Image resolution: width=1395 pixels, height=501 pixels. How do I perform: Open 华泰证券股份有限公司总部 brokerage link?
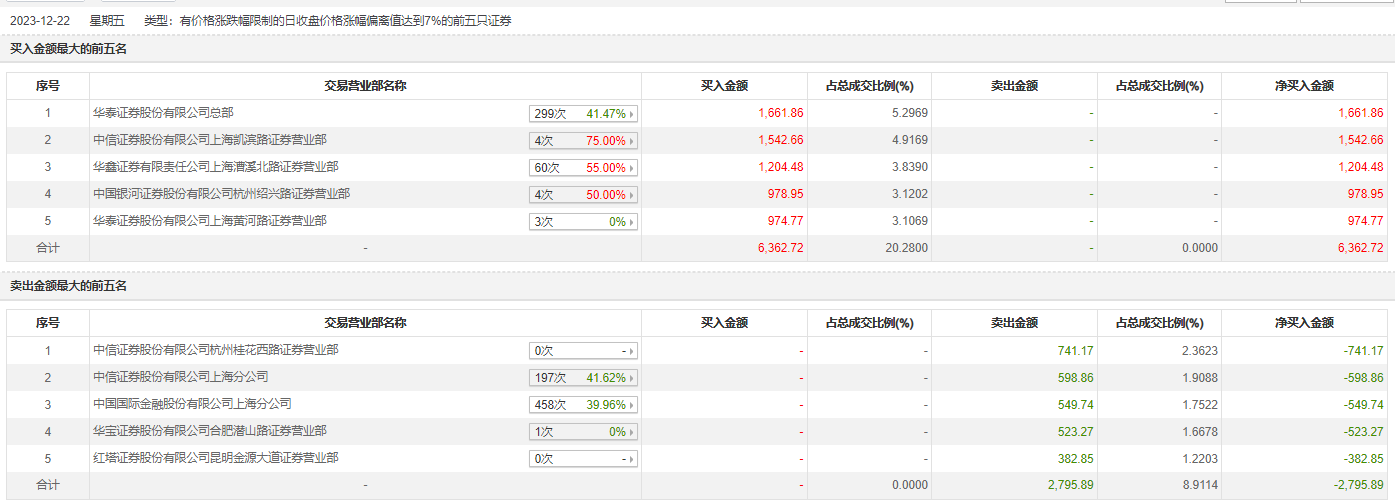[x=163, y=113]
